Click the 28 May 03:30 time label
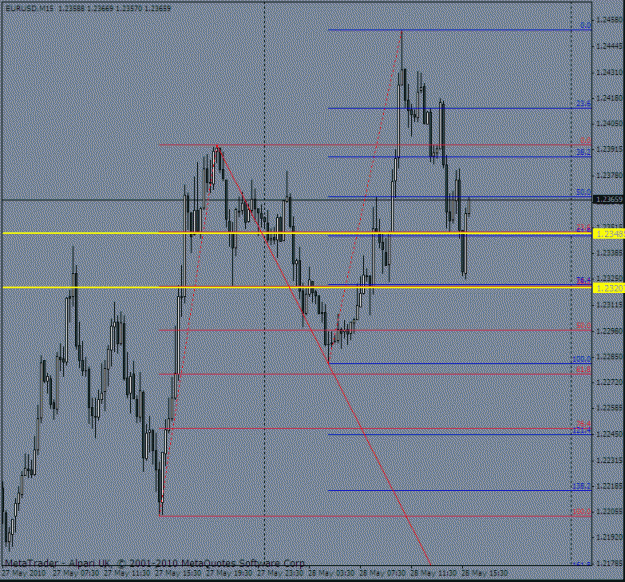The width and height of the screenshot is (625, 582). click(331, 573)
